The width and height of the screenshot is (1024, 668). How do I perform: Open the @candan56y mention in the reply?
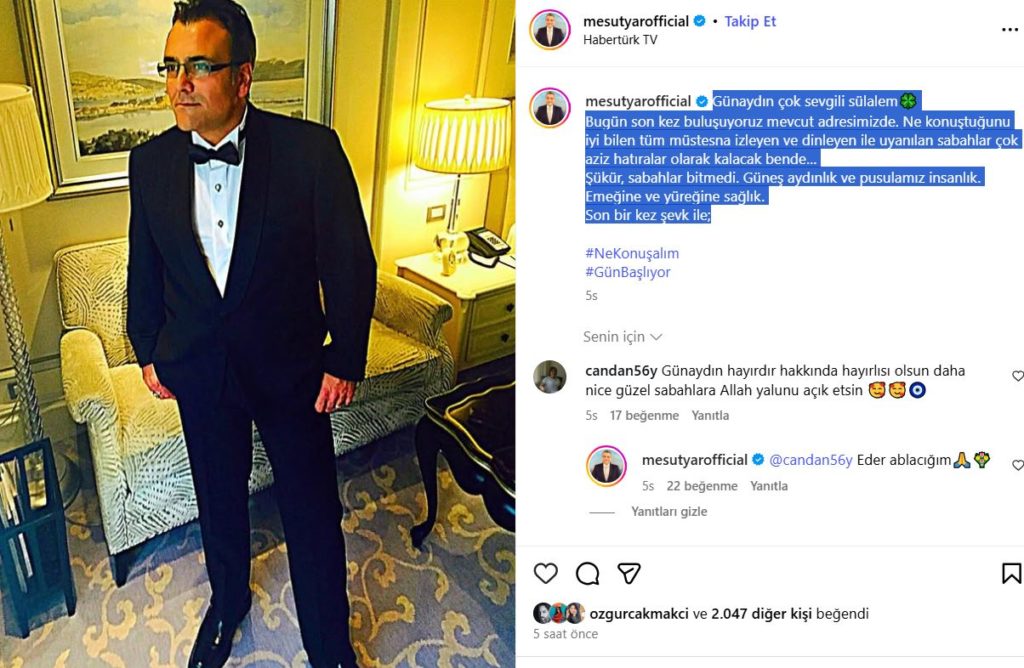(810, 460)
